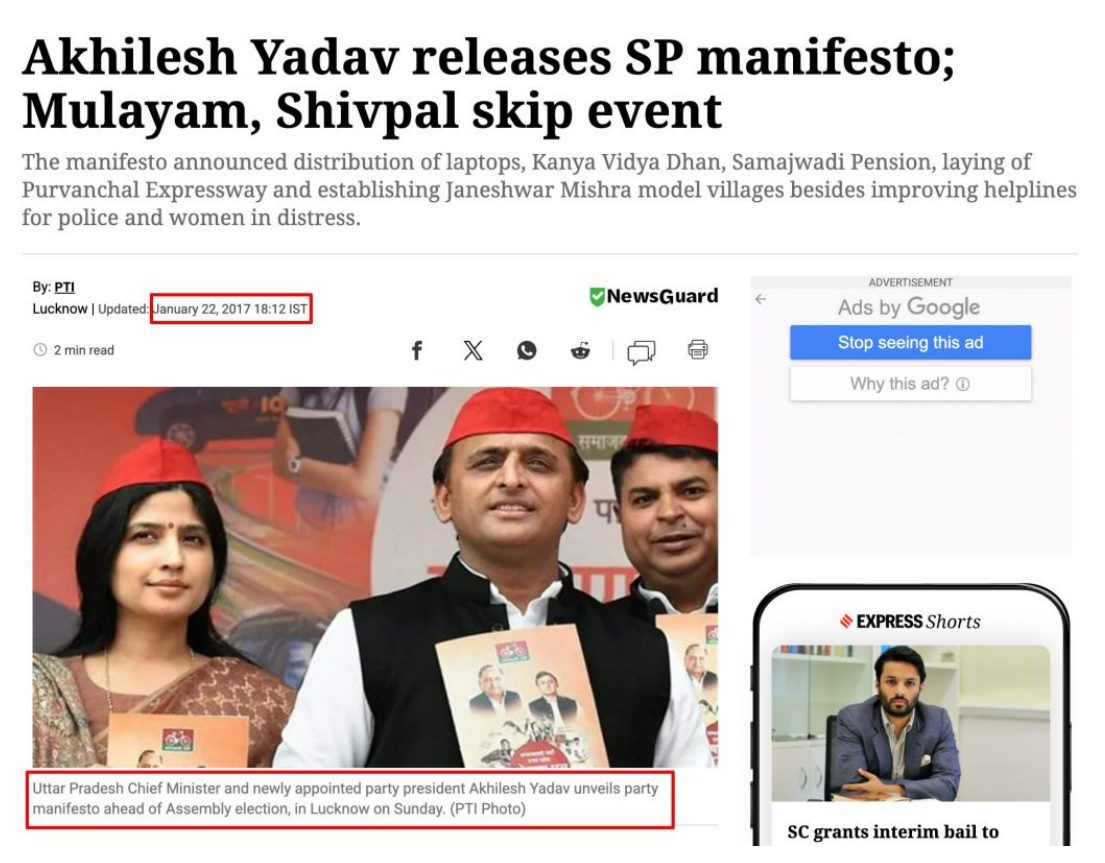The image size is (1105, 863).
Task: Open the comments speech-bubble icon
Action: point(641,352)
